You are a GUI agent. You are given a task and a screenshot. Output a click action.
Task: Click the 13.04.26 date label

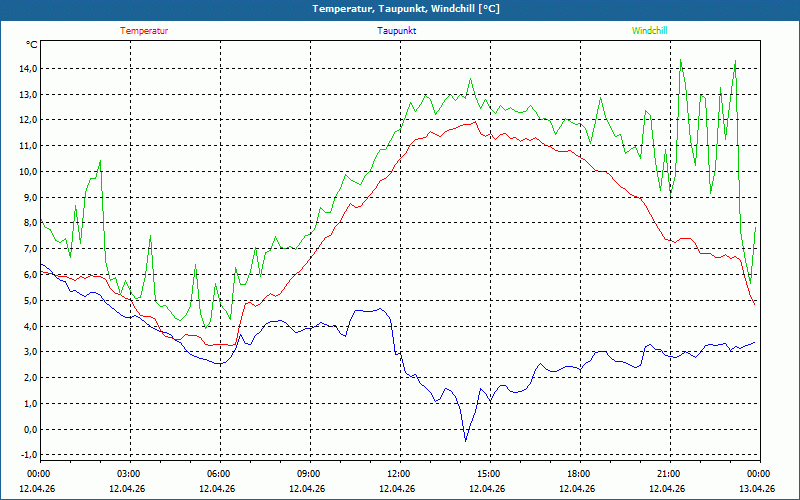pyautogui.click(x=757, y=489)
